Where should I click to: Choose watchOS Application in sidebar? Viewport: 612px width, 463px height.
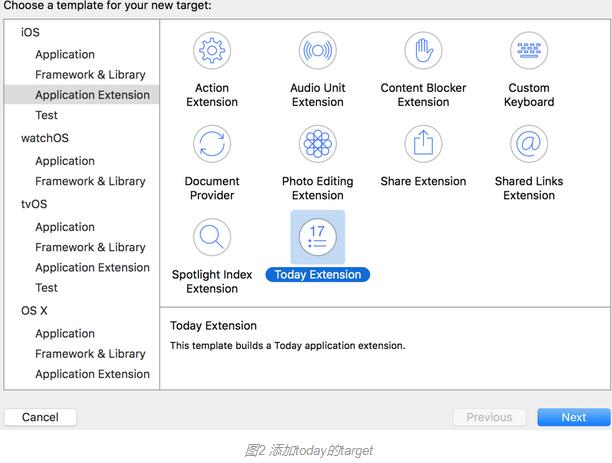pos(65,160)
